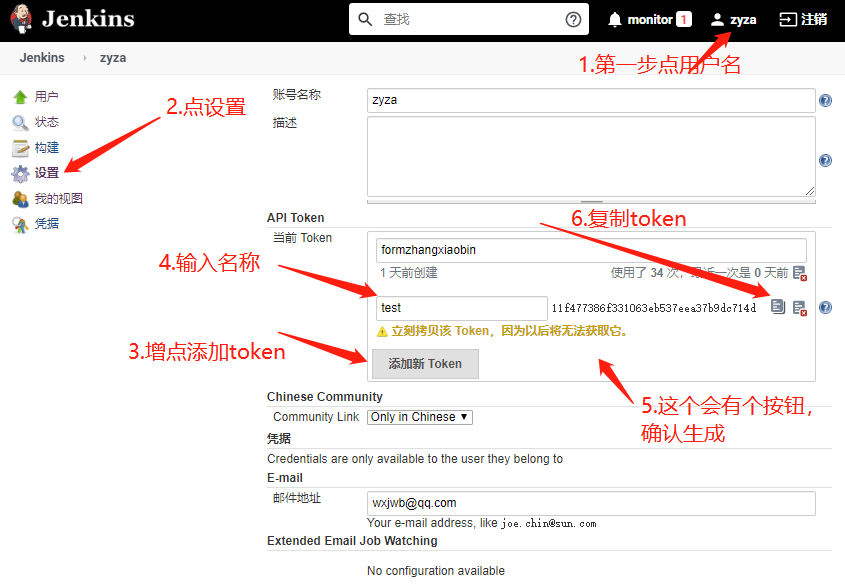Click the Jenkins breadcrumb link
The width and height of the screenshot is (845, 587).
(42, 58)
